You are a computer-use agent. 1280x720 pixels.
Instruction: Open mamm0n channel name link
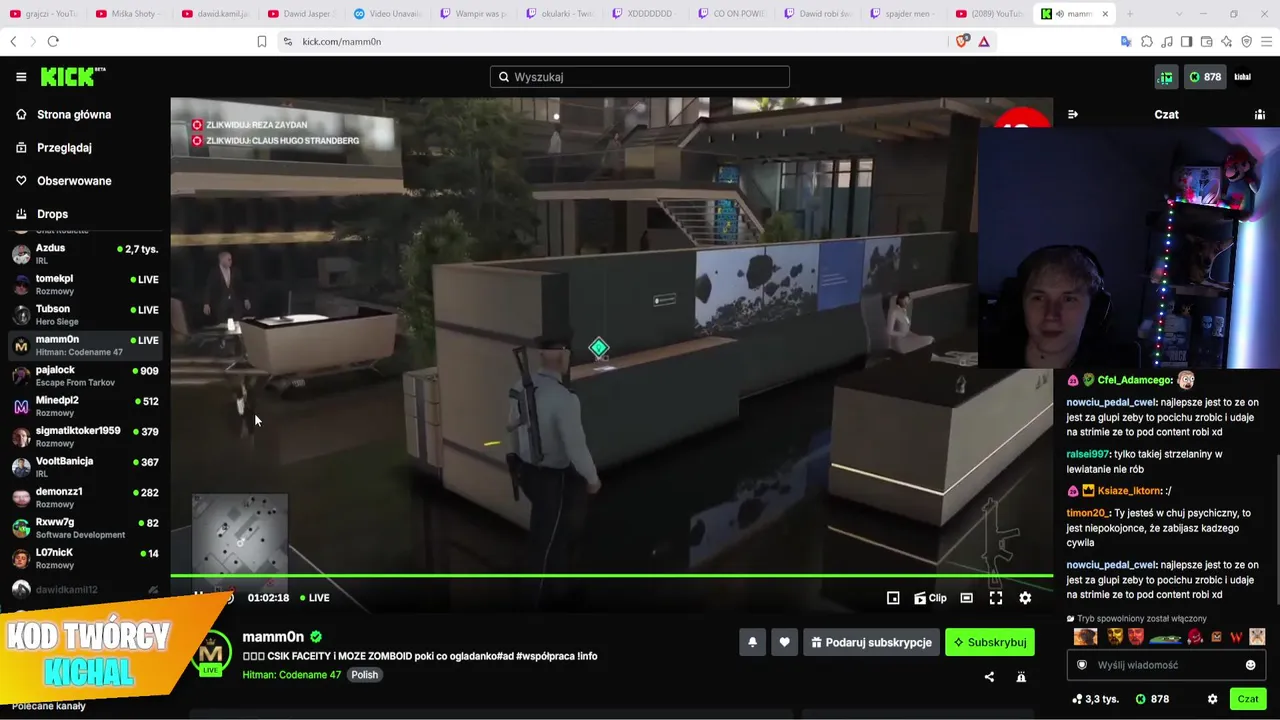point(273,637)
